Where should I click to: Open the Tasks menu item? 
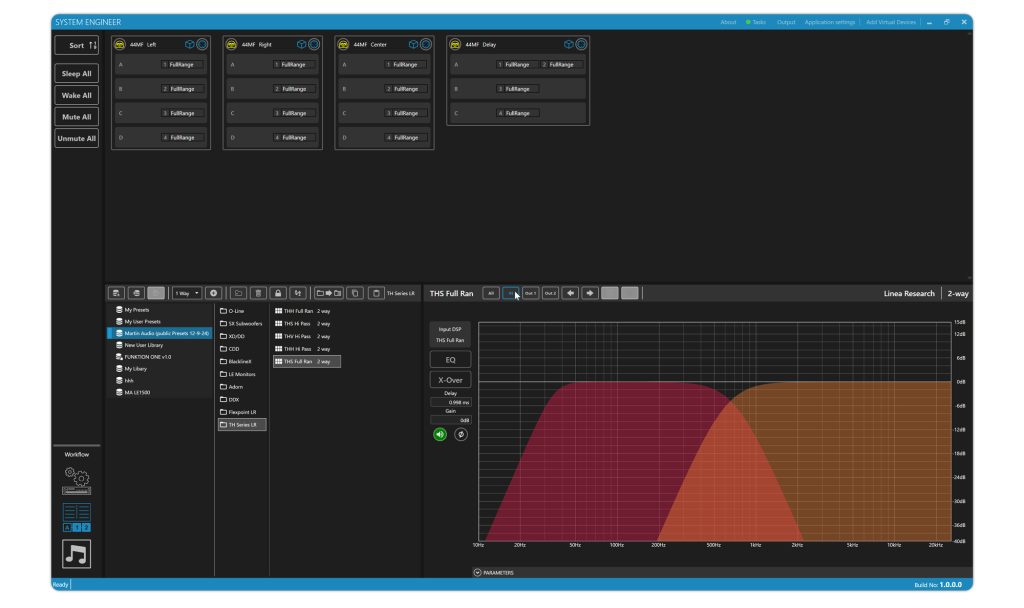click(756, 22)
